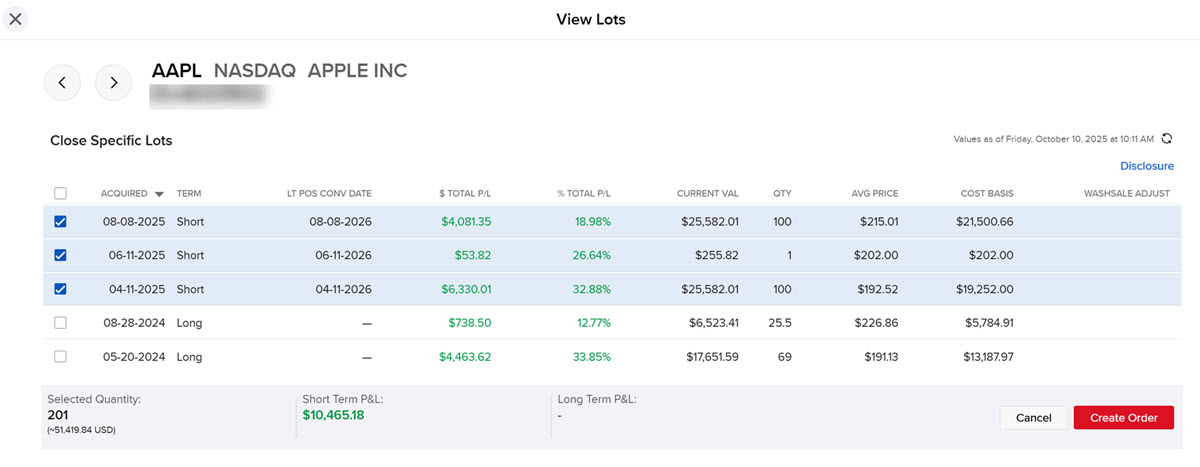Sort by the $ Total P/L column
Viewport: 1200px width, 467px height.
pos(465,193)
